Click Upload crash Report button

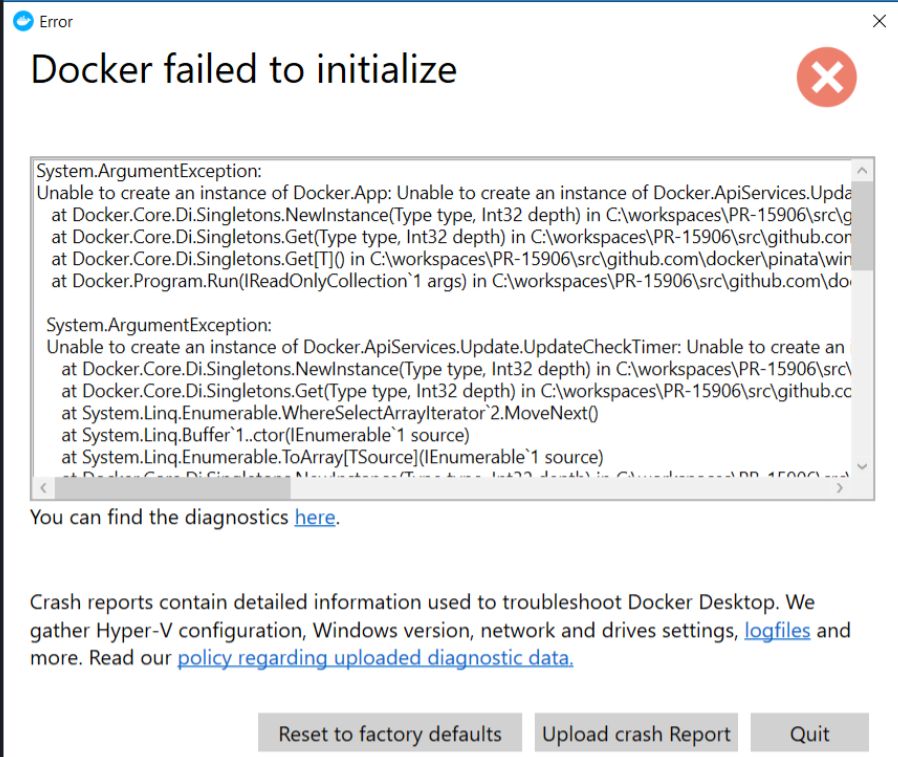[636, 733]
